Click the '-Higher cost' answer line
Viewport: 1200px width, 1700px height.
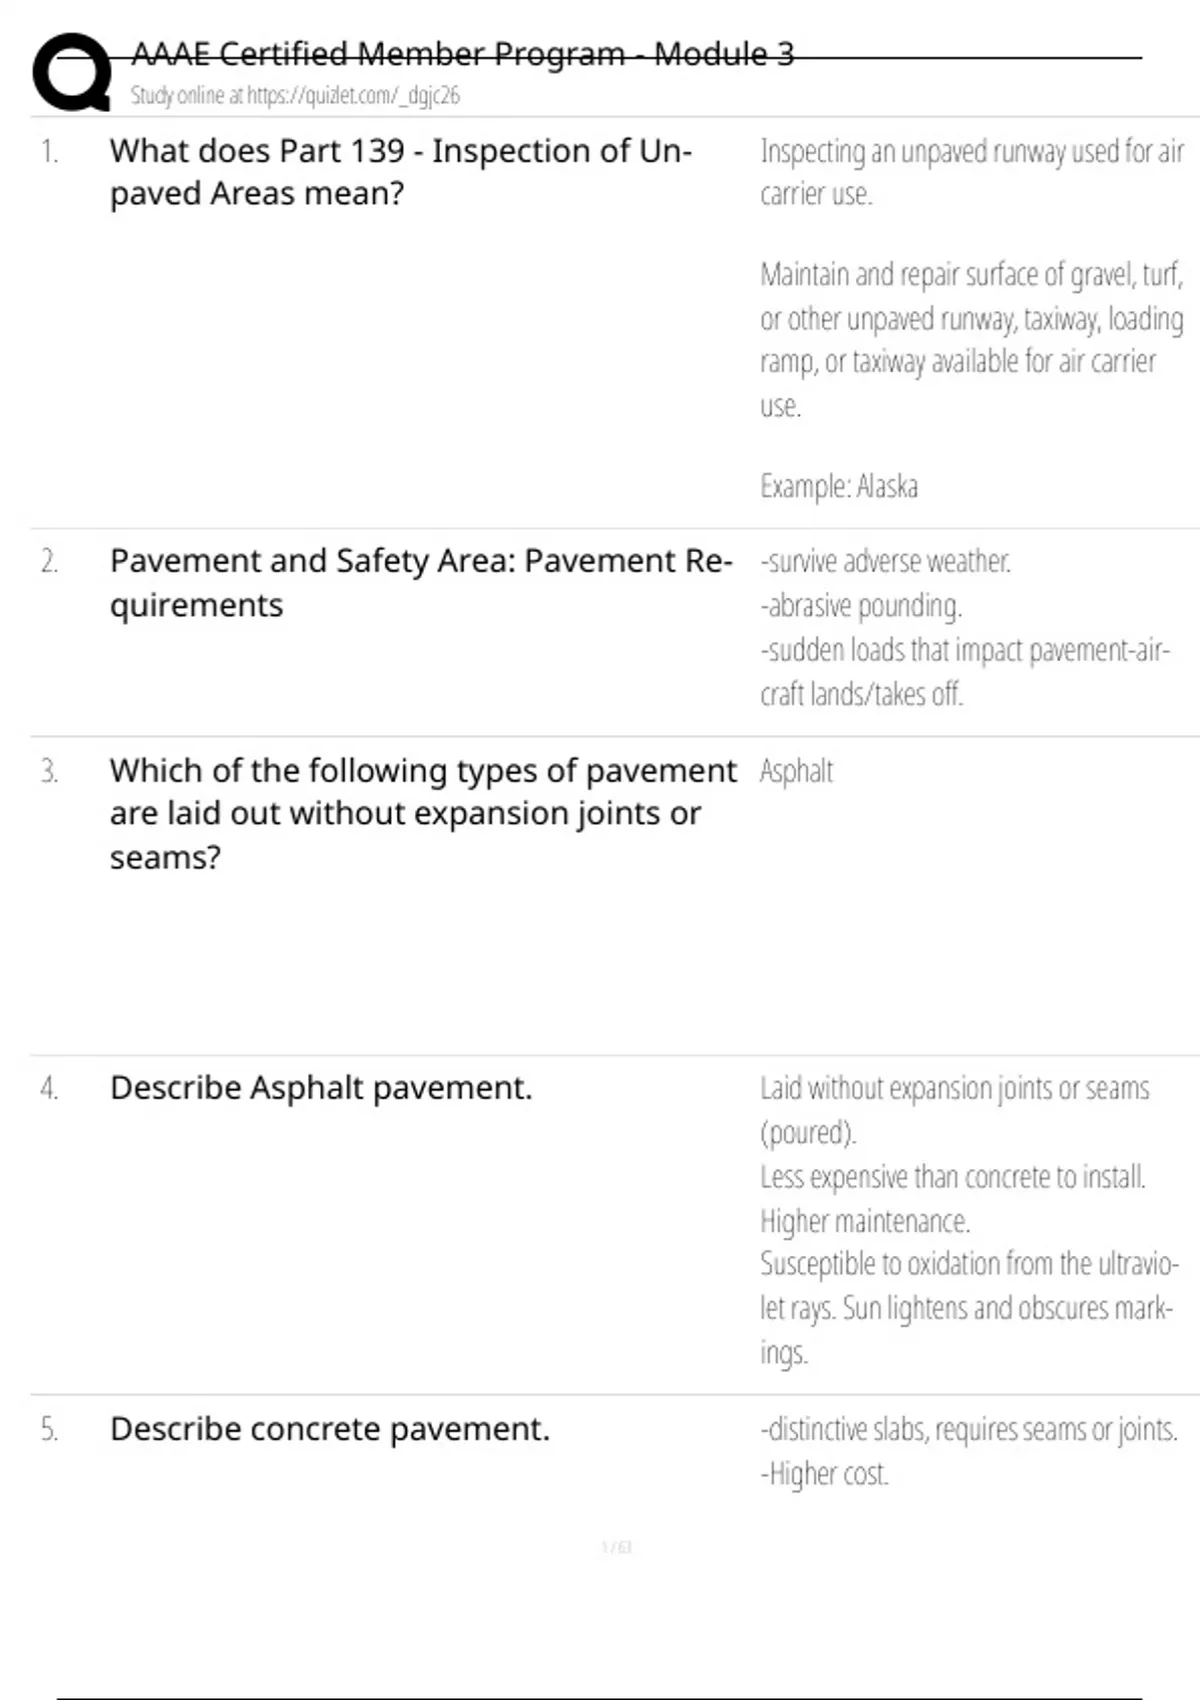click(x=825, y=1474)
